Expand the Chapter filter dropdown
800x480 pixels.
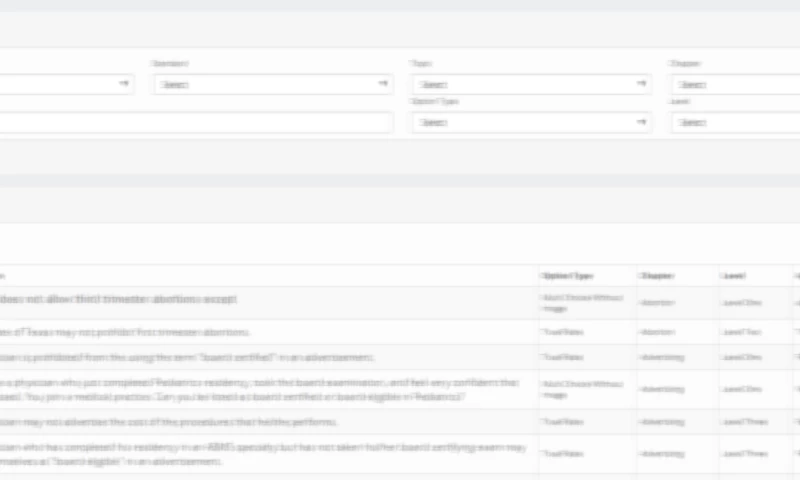(735, 85)
